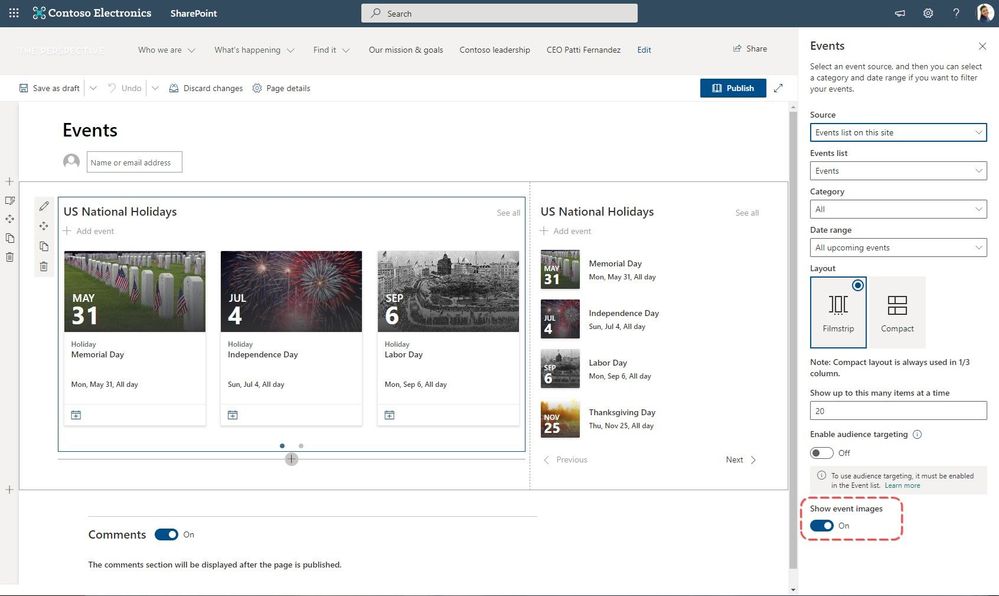Turn off Show event images toggle
This screenshot has height=596, width=999.
tap(822, 526)
